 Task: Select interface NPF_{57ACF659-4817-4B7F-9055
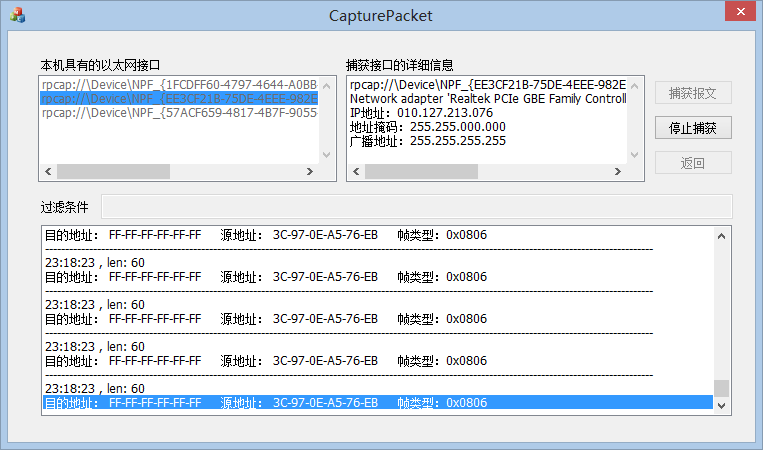pyautogui.click(x=179, y=113)
